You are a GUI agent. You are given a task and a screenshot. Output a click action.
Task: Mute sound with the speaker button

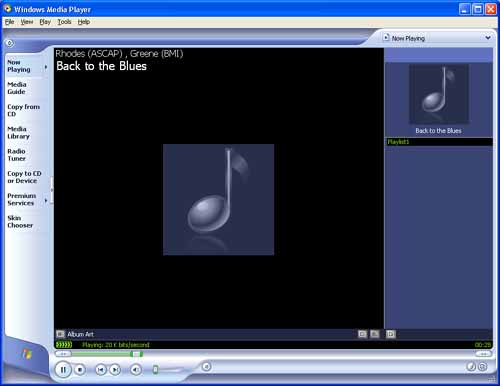tap(136, 369)
